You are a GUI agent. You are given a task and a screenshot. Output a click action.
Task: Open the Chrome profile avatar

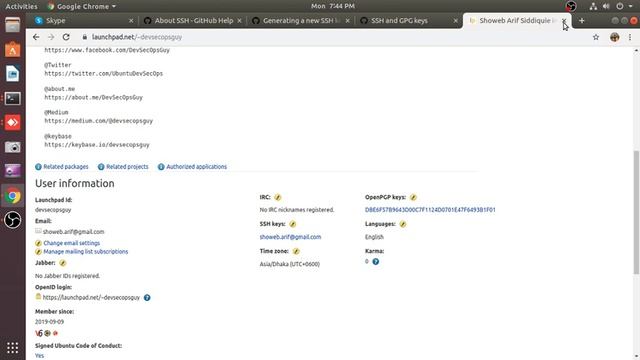(614, 37)
